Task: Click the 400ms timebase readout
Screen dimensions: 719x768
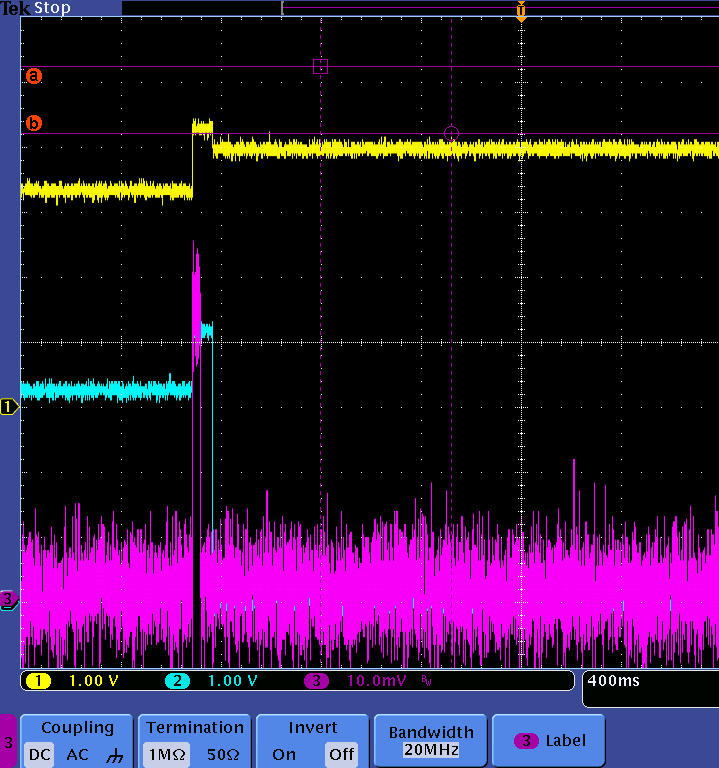Action: [613, 681]
